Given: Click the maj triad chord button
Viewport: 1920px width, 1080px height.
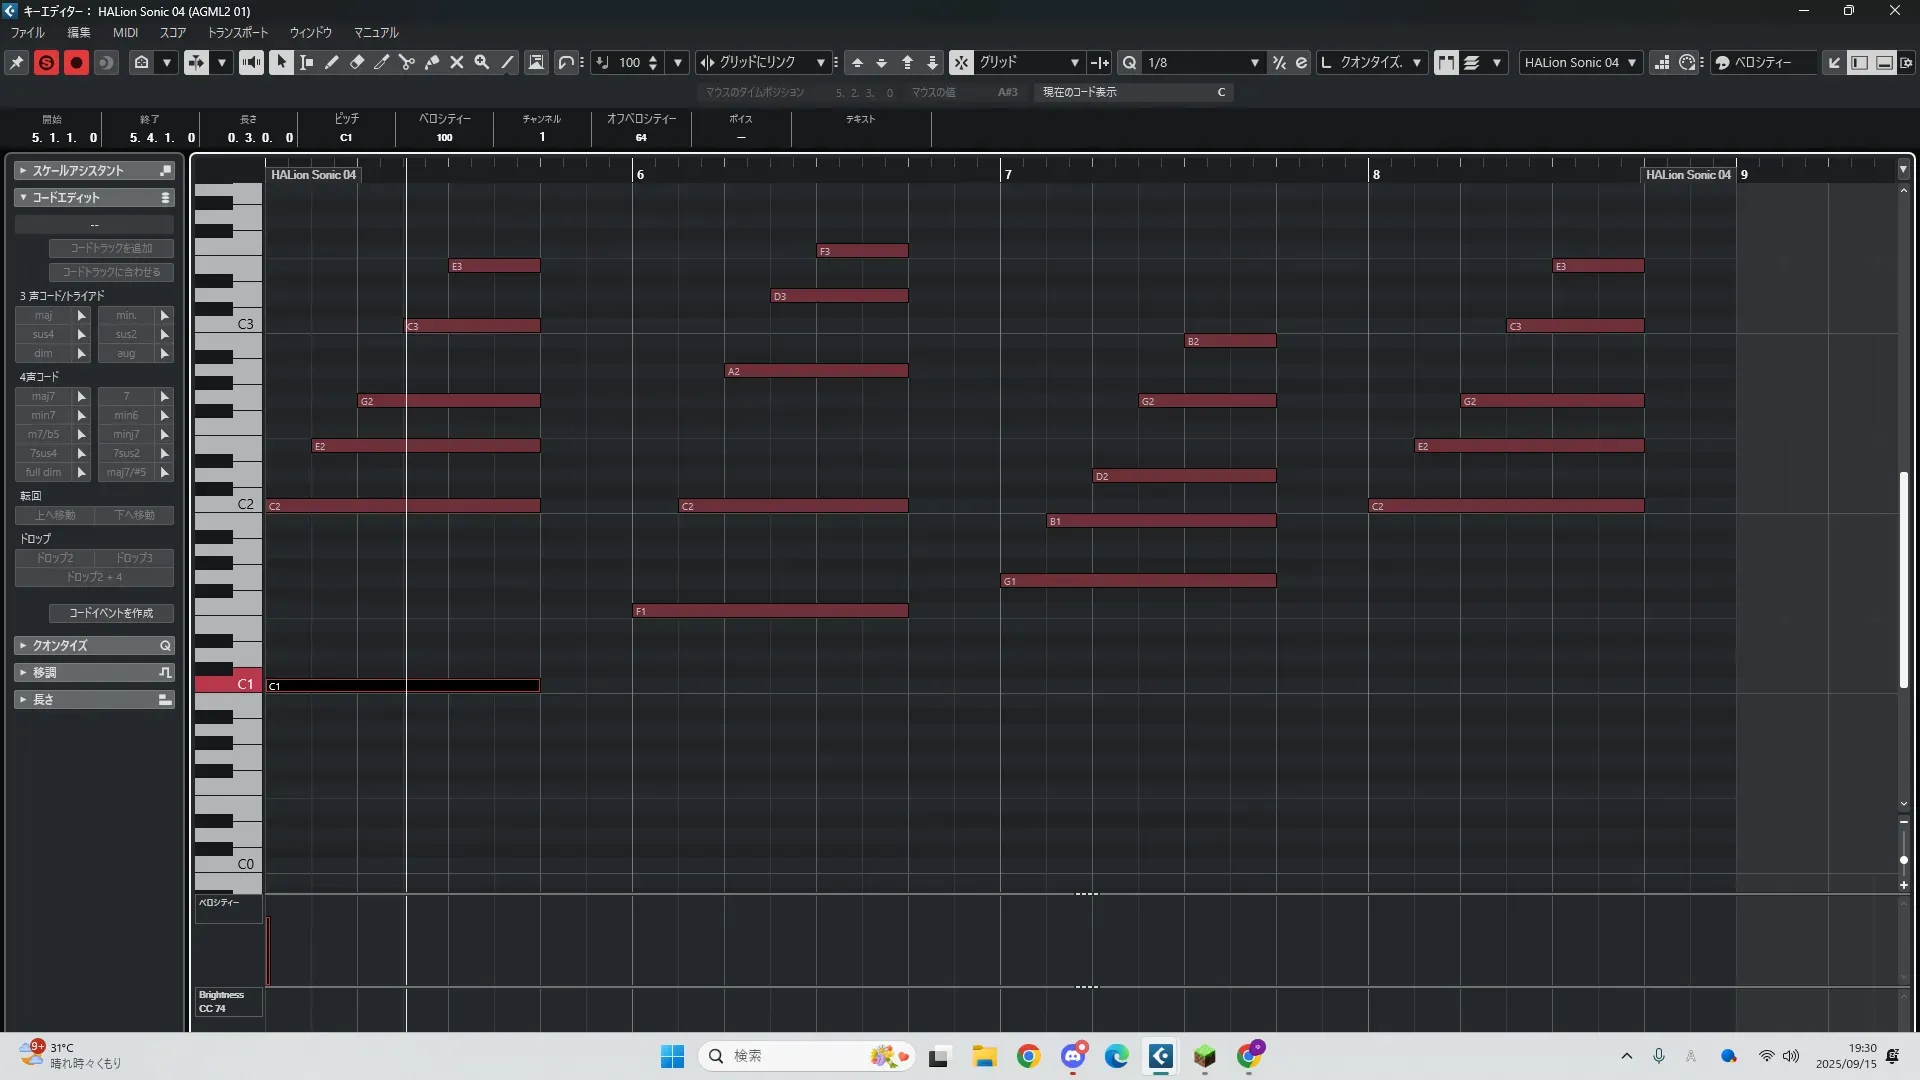Looking at the screenshot, I should pyautogui.click(x=43, y=315).
